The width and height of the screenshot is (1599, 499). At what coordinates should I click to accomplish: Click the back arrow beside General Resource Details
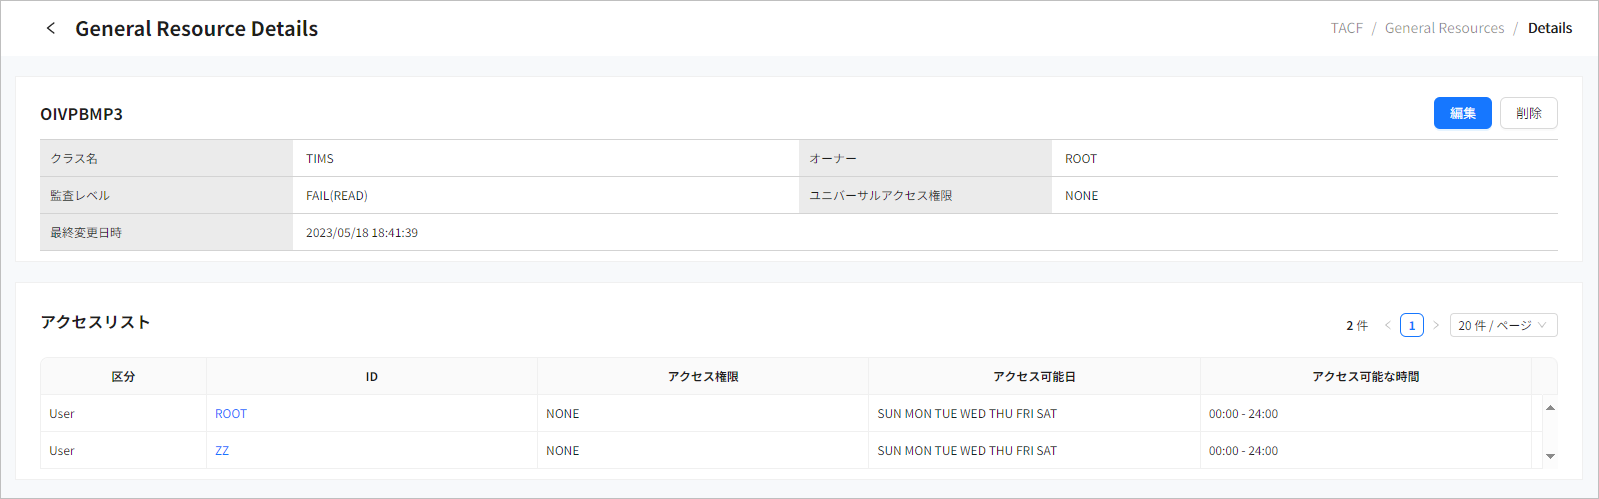51,28
